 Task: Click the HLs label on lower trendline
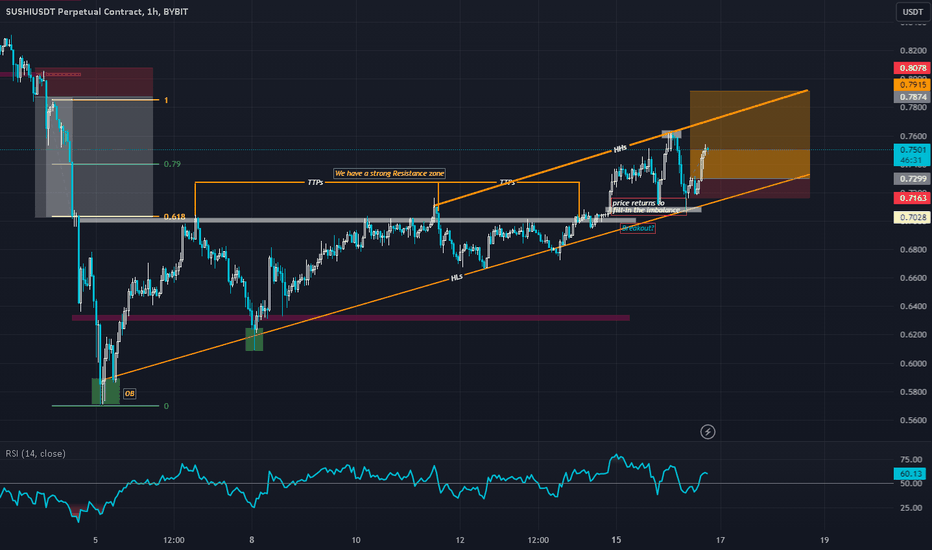(x=456, y=278)
